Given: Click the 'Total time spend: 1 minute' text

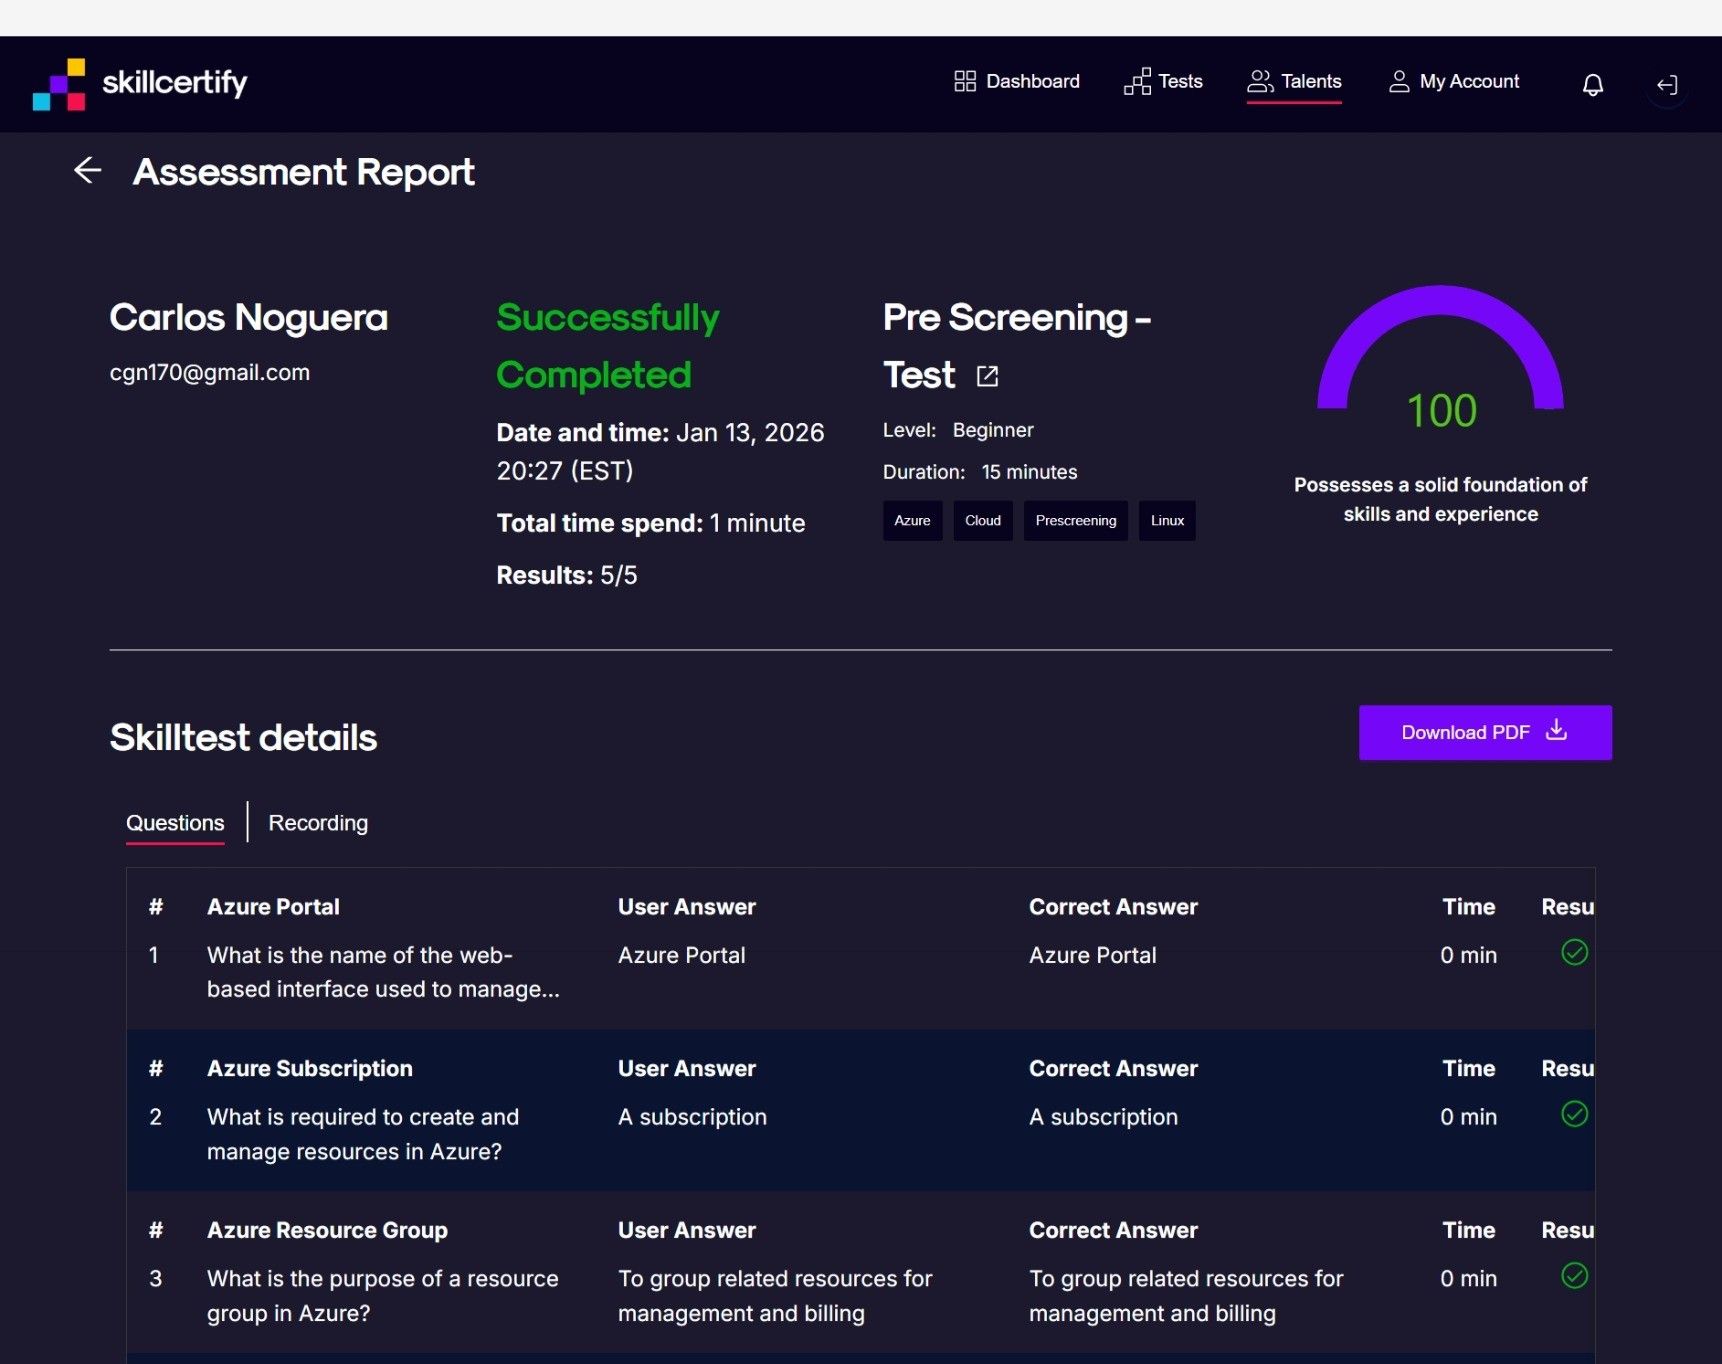Looking at the screenshot, I should pos(651,524).
